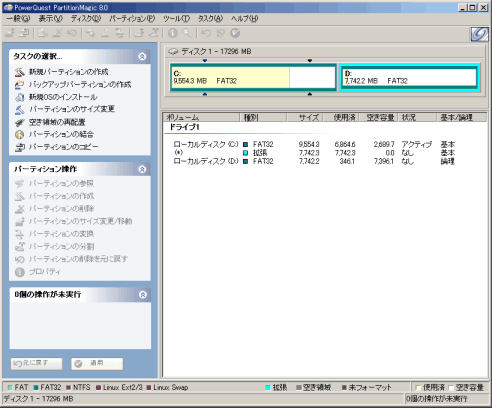This screenshot has width=492, height=408.
Task: Open the パーティション menu
Action: click(132, 19)
